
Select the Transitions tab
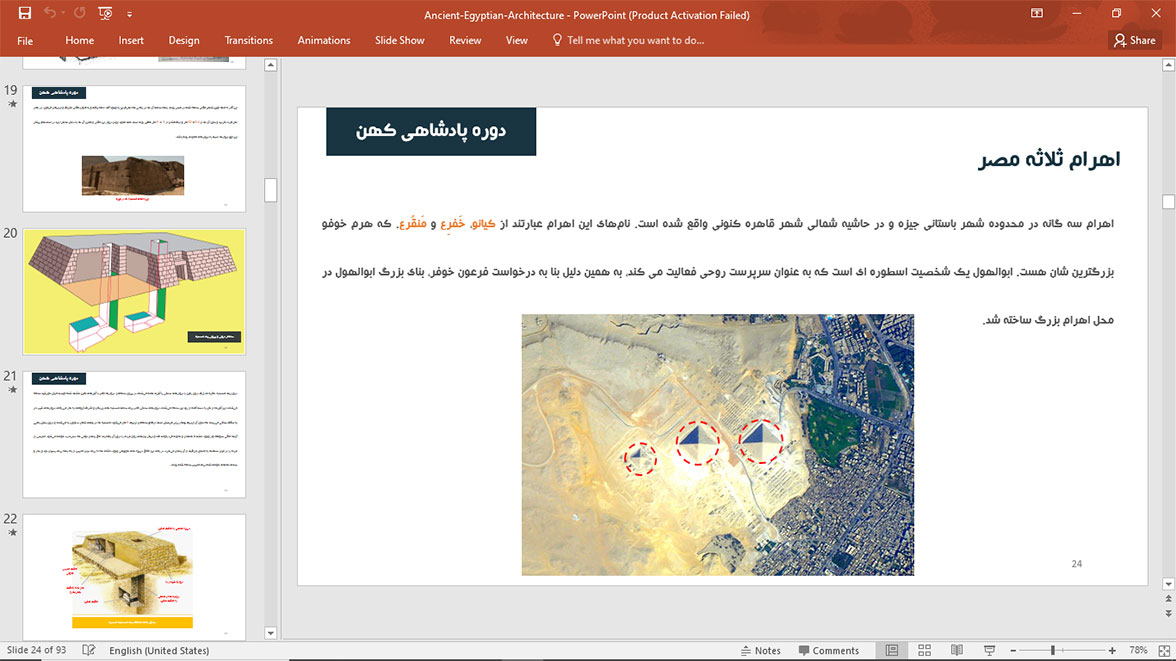click(x=248, y=41)
